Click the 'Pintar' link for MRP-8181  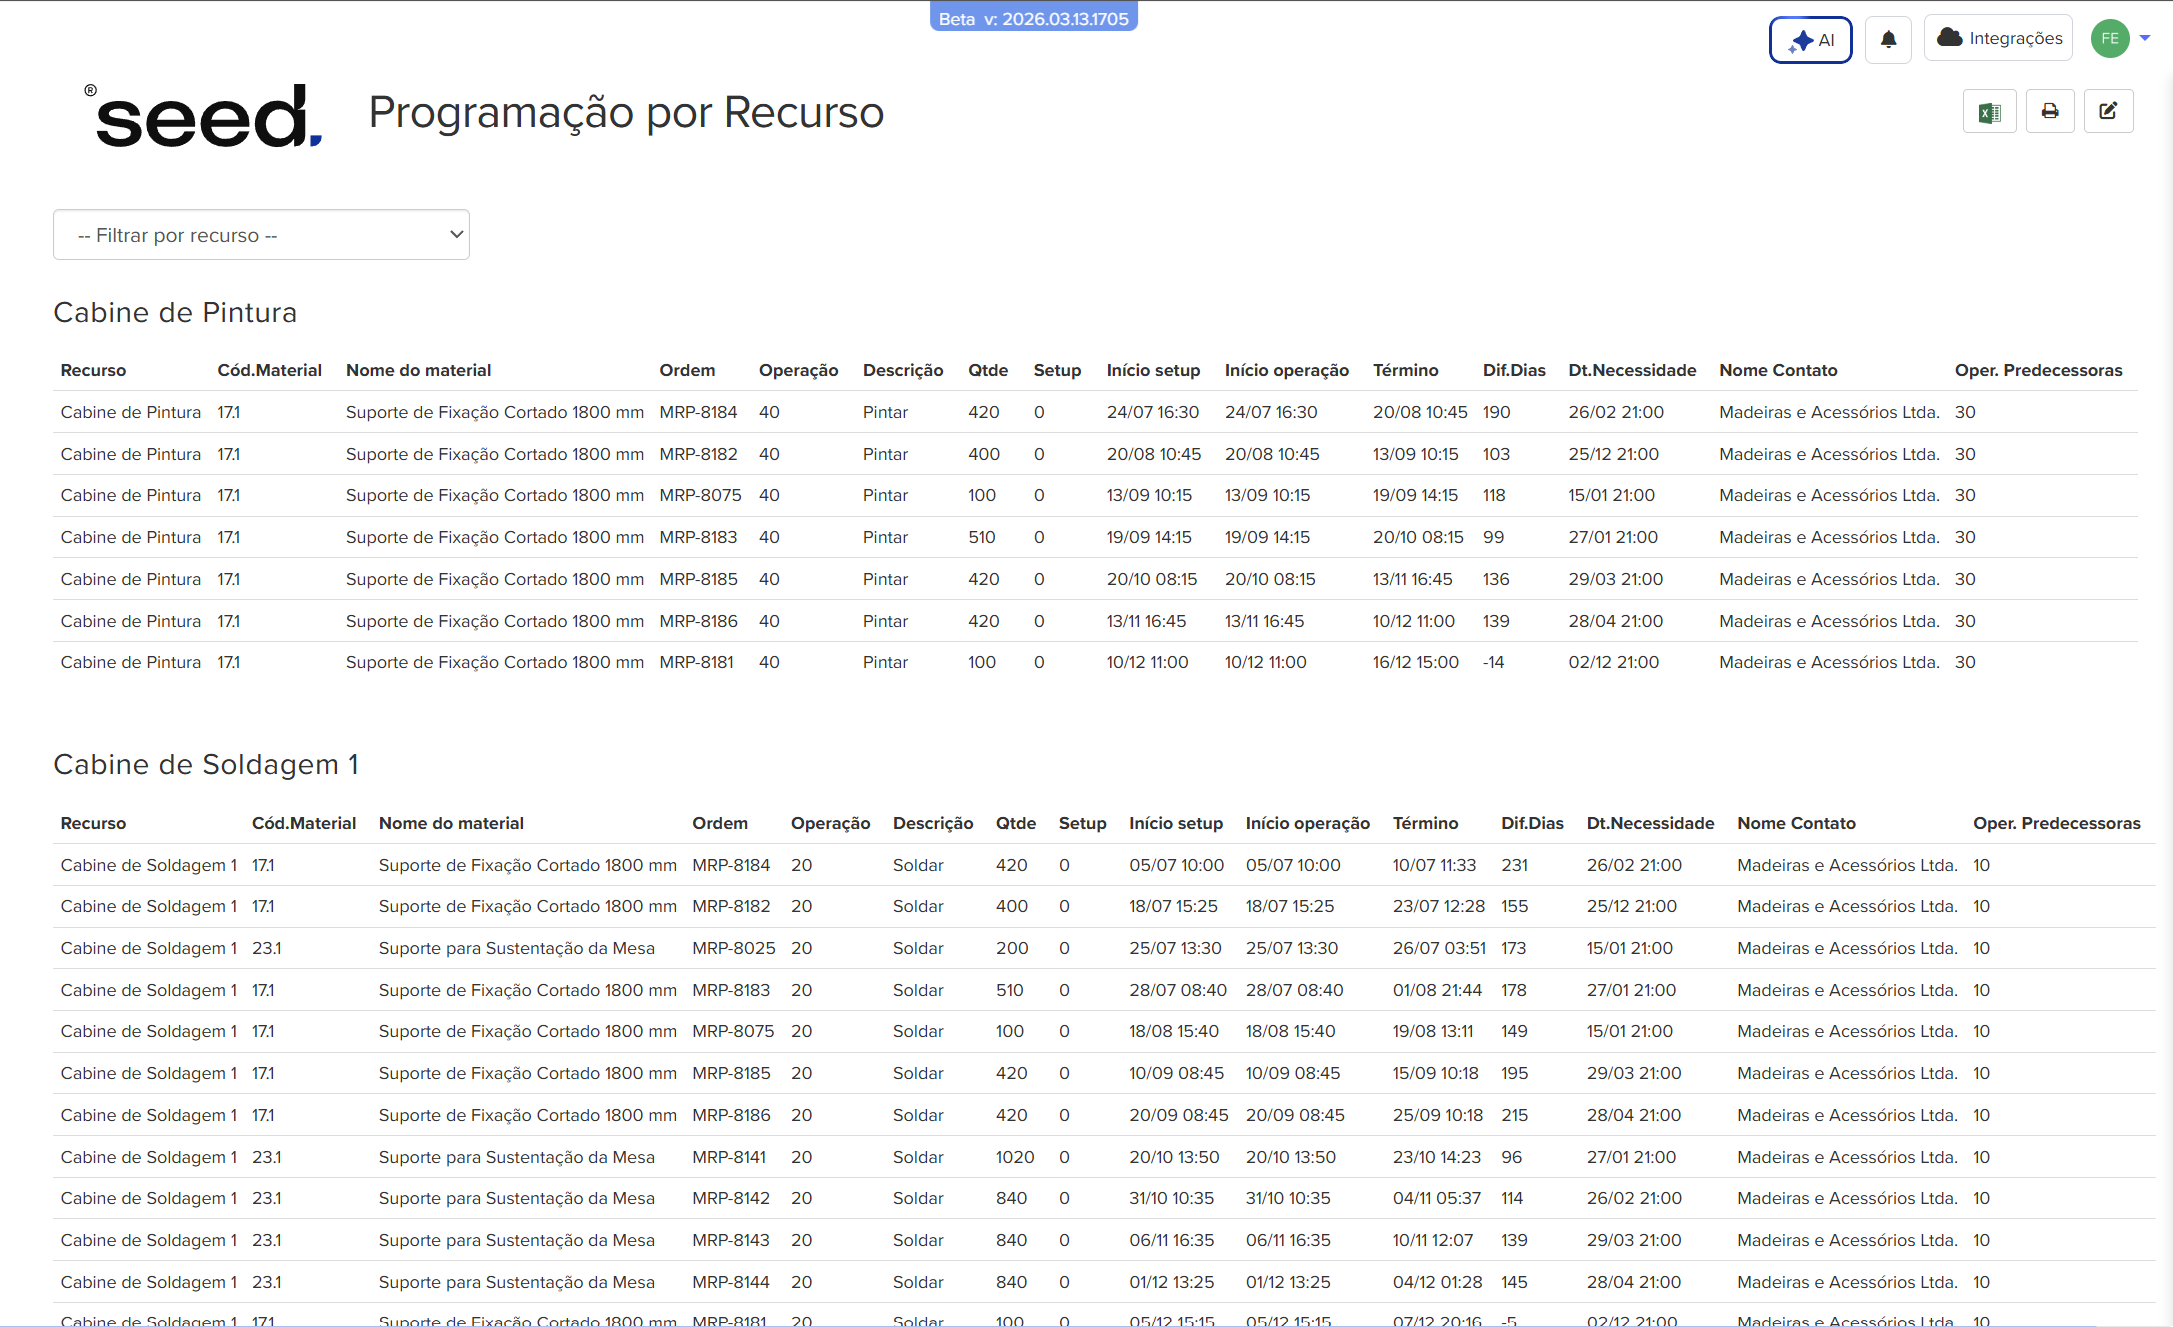pyautogui.click(x=885, y=661)
